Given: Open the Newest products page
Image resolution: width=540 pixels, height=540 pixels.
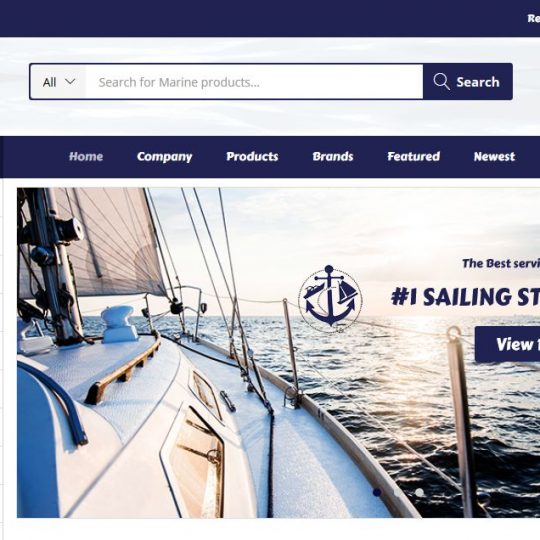Looking at the screenshot, I should [494, 157].
